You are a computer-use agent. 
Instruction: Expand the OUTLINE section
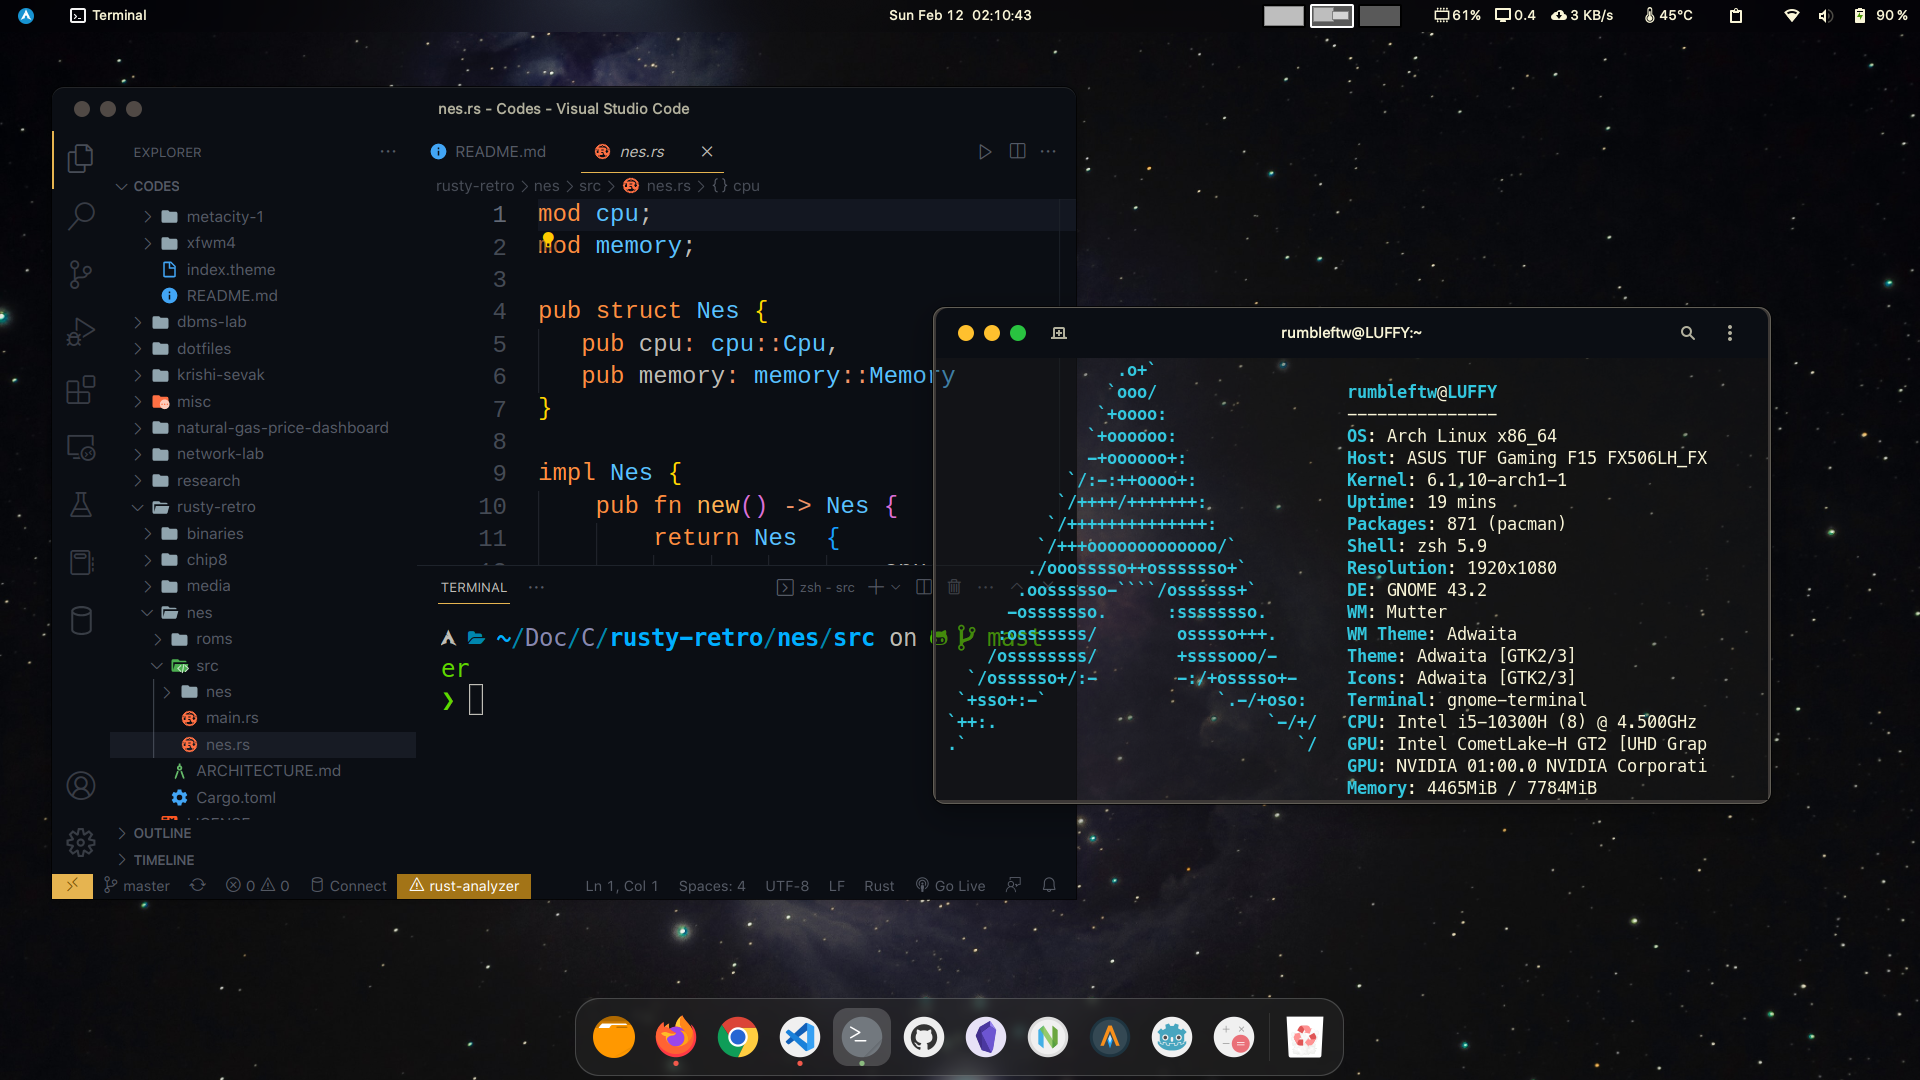pyautogui.click(x=162, y=833)
